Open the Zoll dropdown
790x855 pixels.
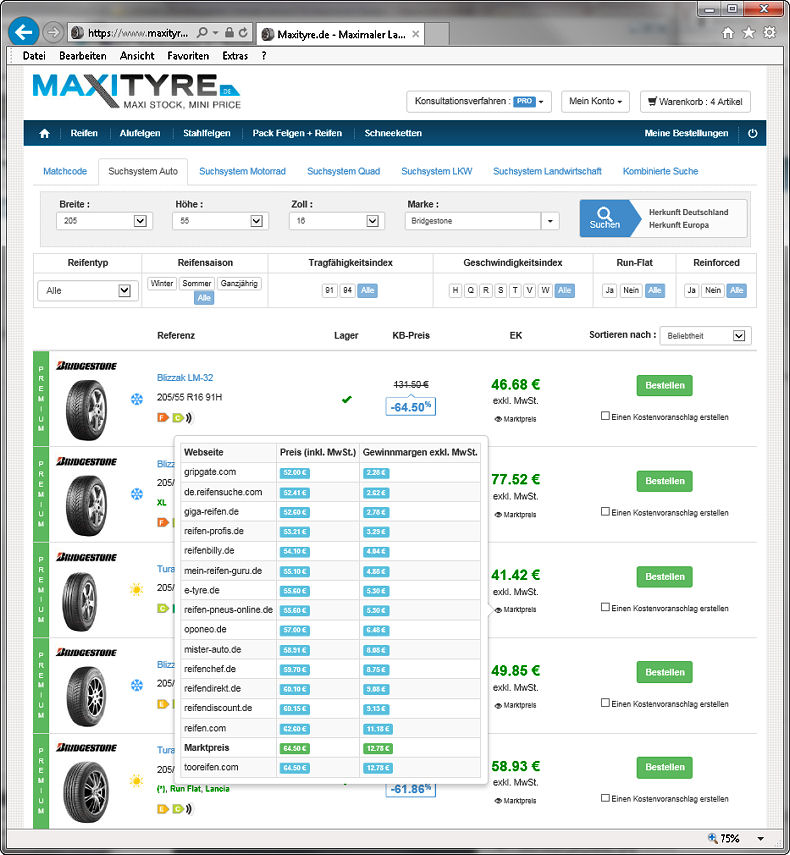pyautogui.click(x=336, y=221)
